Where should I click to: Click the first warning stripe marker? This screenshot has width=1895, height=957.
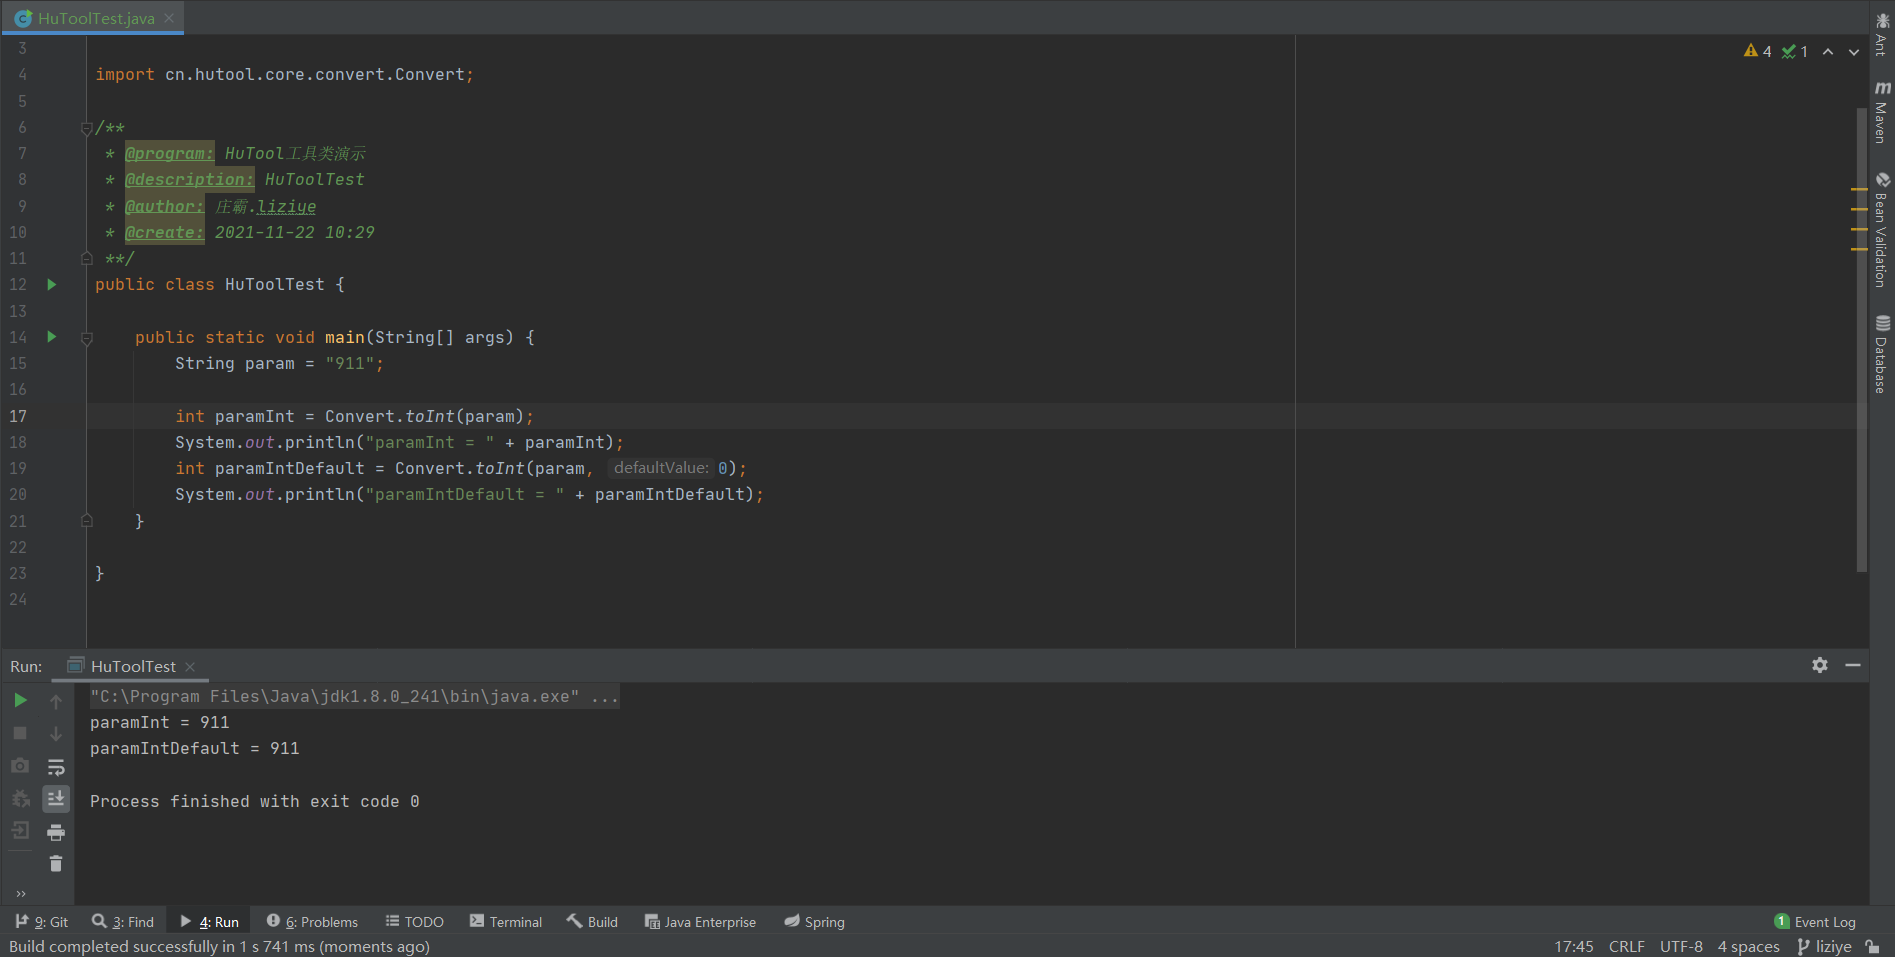[1859, 189]
